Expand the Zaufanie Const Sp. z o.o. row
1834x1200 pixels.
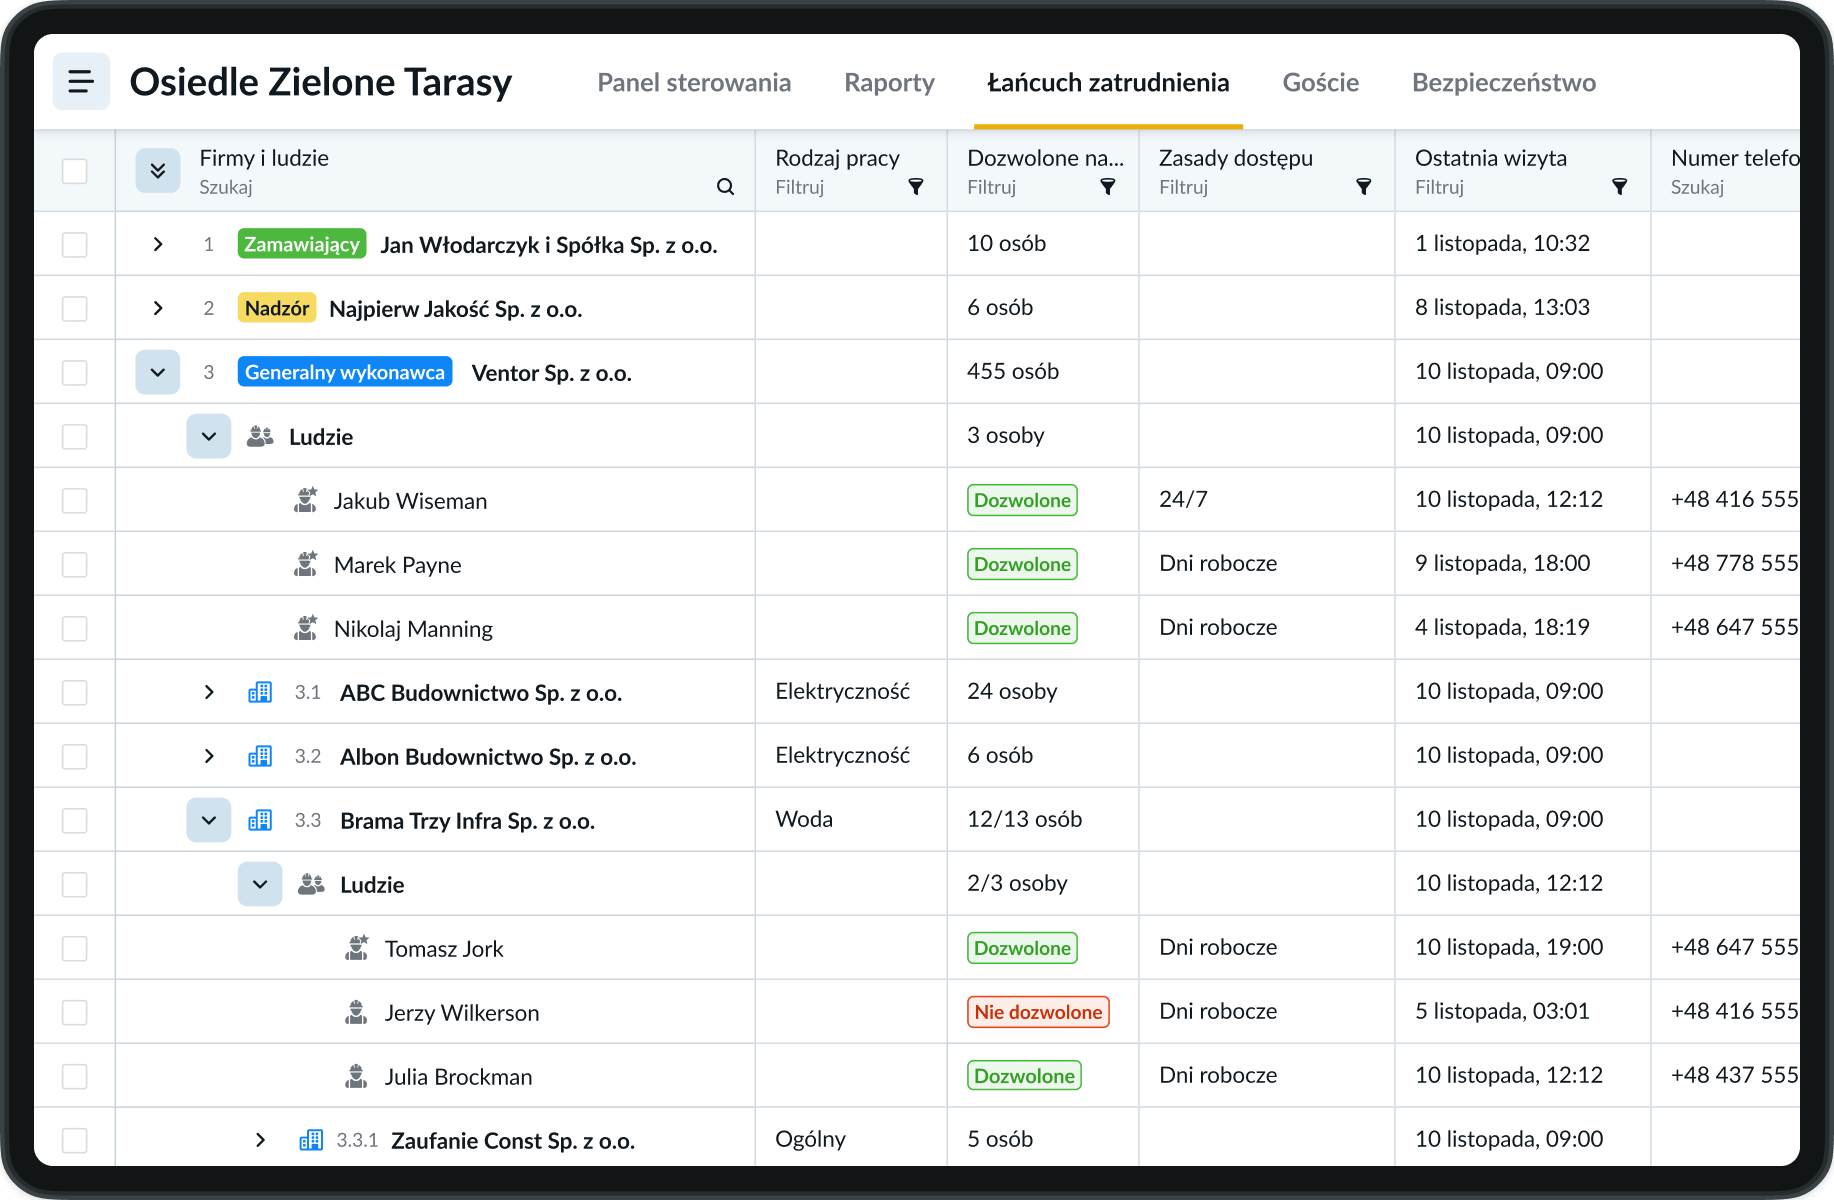[260, 1140]
